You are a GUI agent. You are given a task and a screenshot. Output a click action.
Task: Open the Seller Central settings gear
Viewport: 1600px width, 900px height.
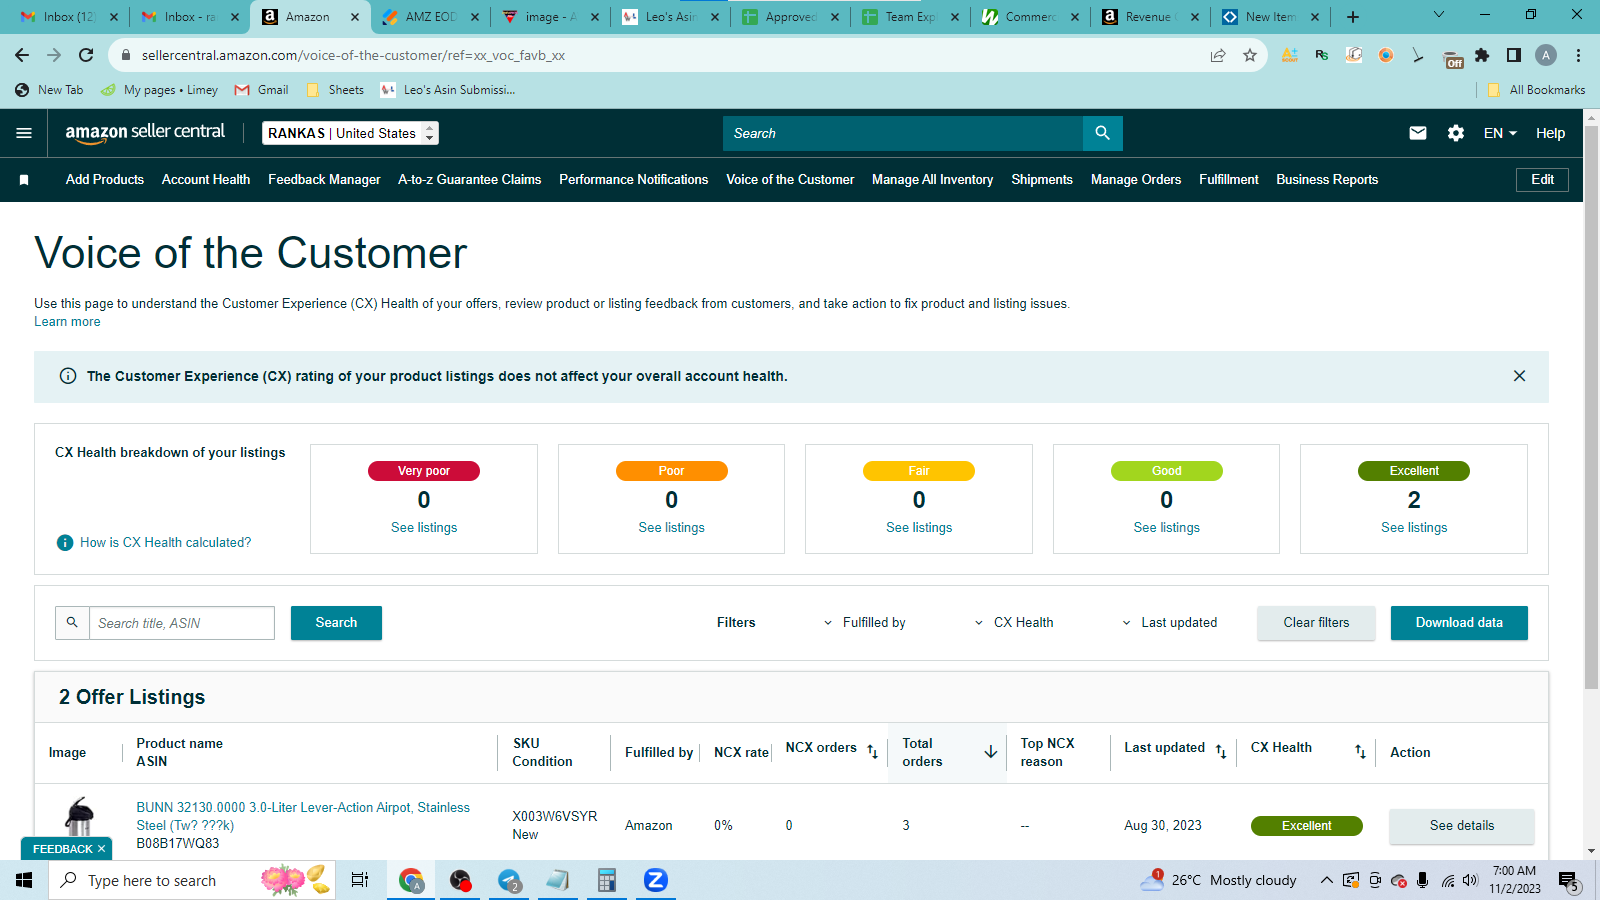1456,133
